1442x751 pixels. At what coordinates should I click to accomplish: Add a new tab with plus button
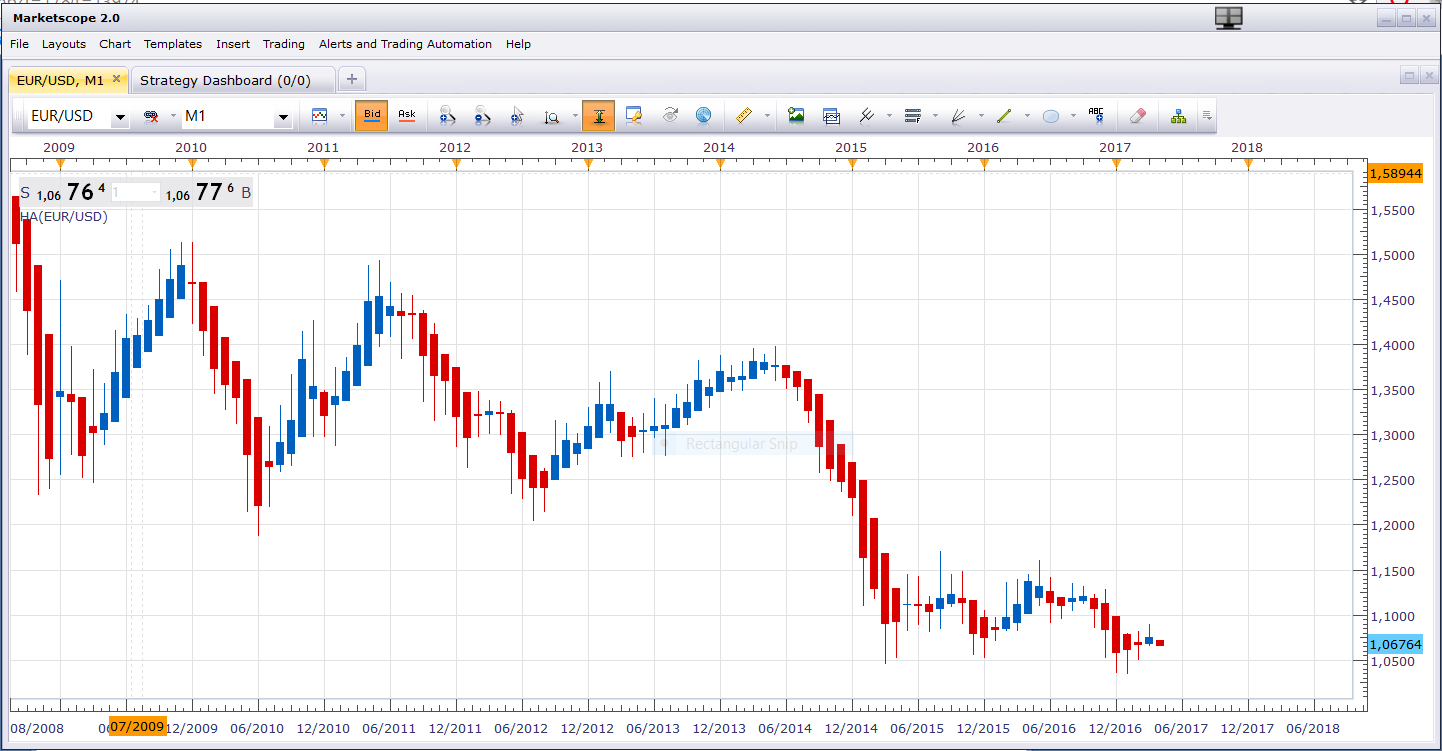[352, 80]
